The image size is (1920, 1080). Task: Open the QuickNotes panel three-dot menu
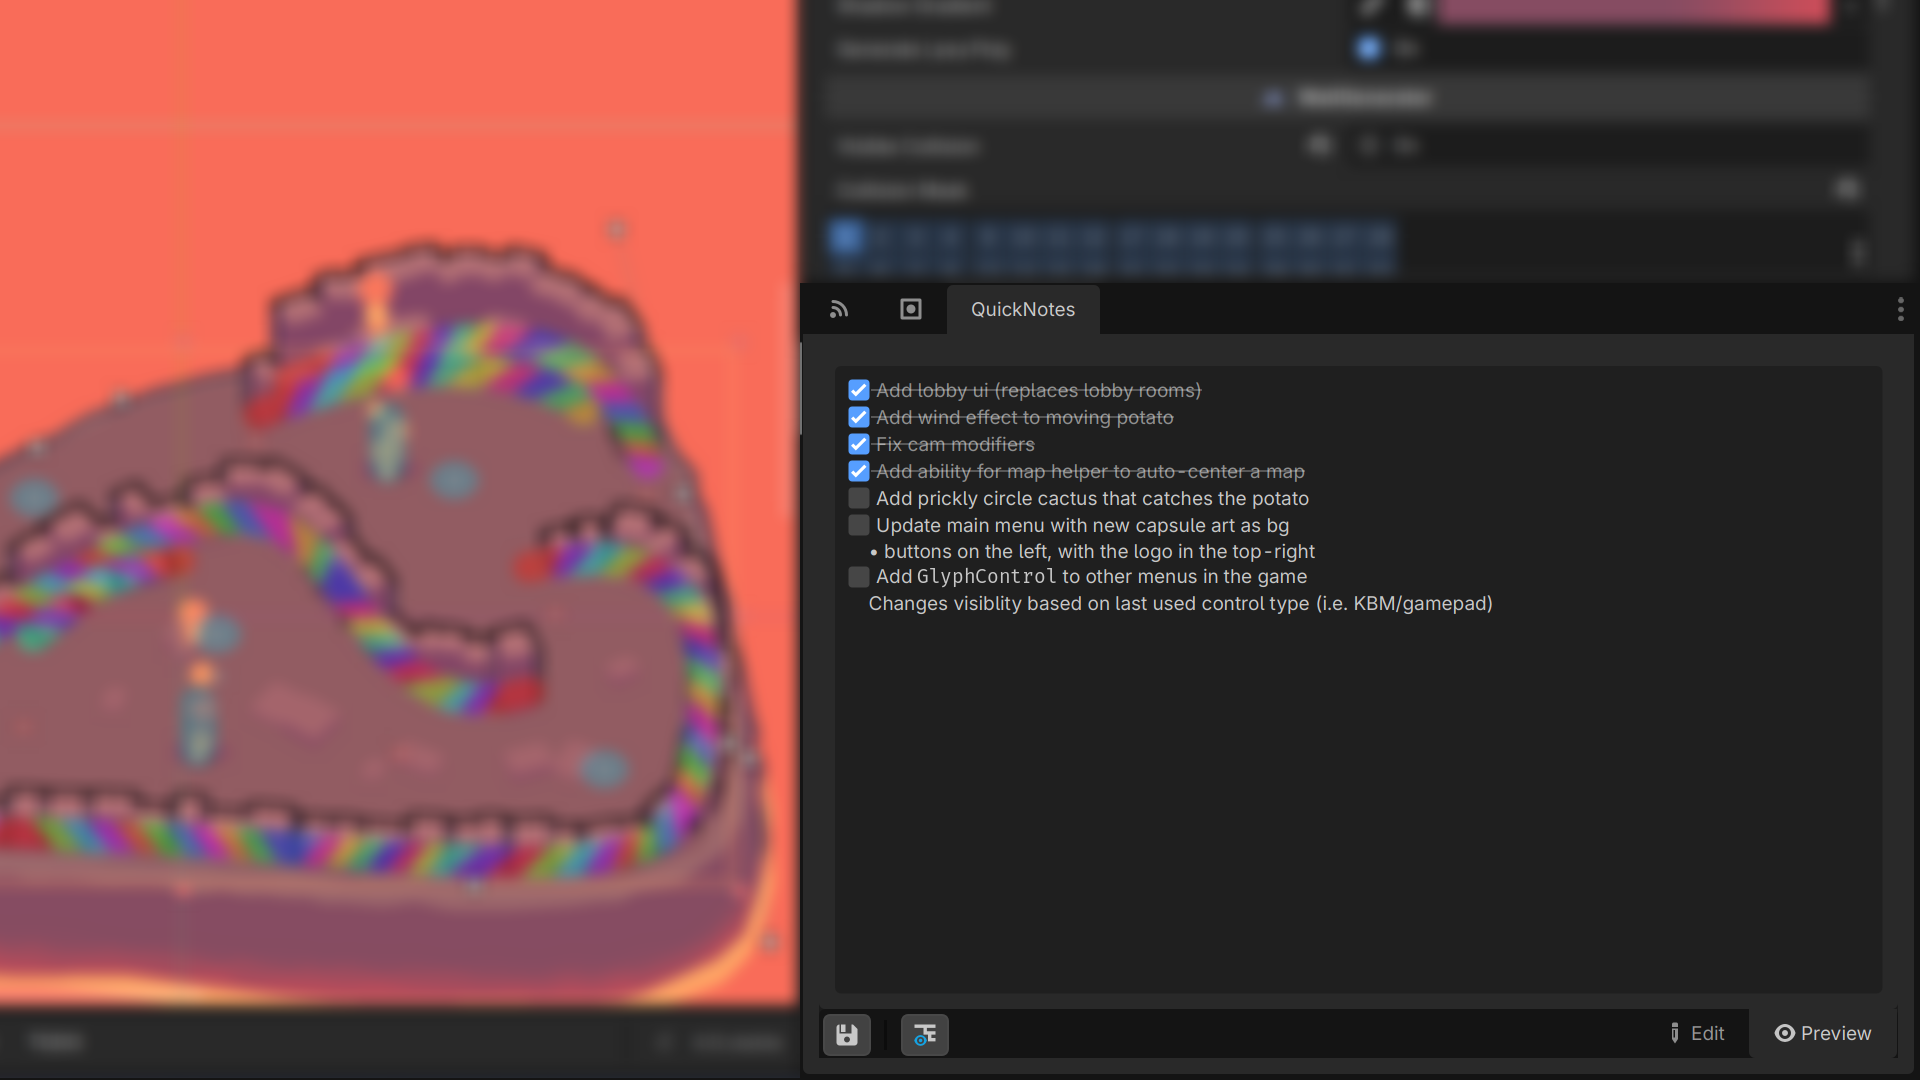coord(1900,309)
